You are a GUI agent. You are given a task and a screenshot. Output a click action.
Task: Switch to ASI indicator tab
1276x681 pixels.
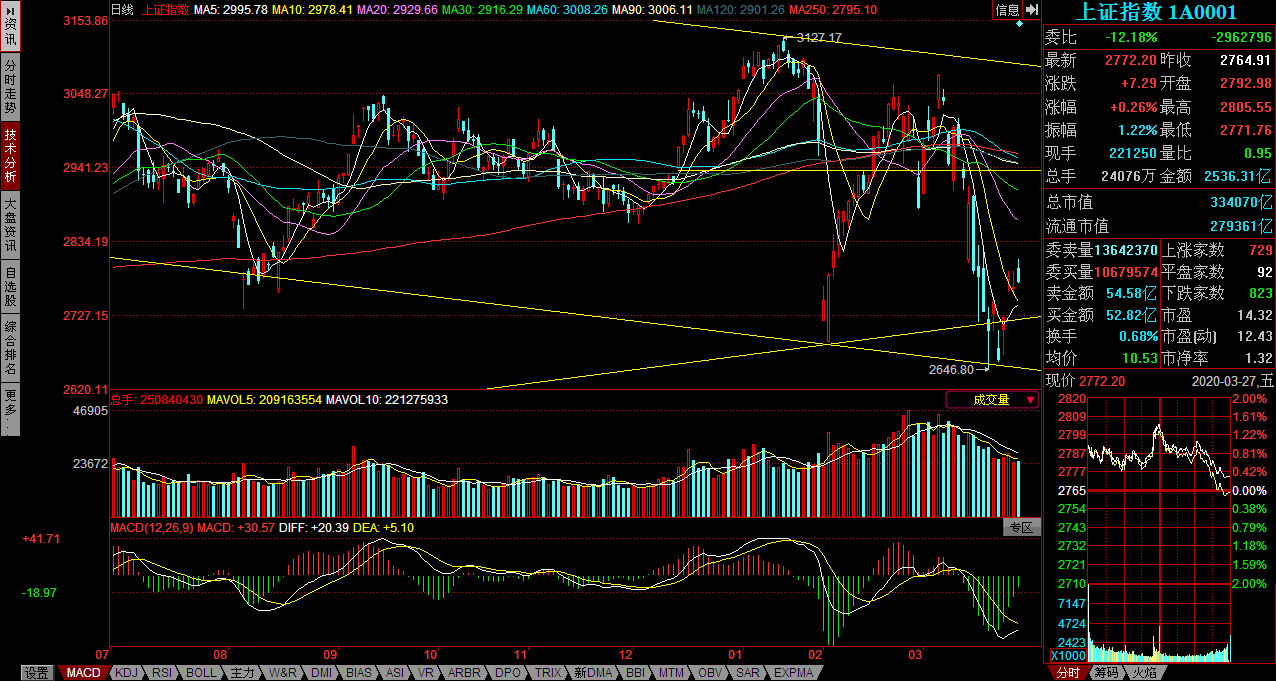(395, 673)
